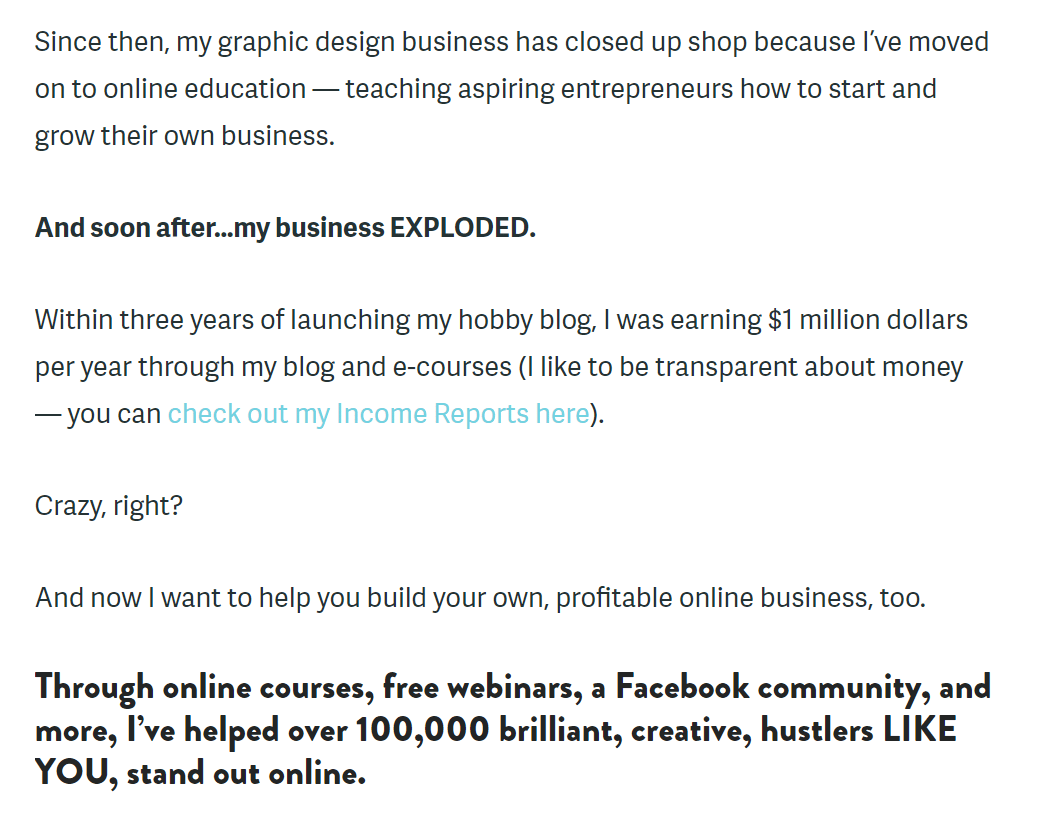Click the word 'YOU,' in the heading
The image size is (1045, 820).
click(77, 773)
